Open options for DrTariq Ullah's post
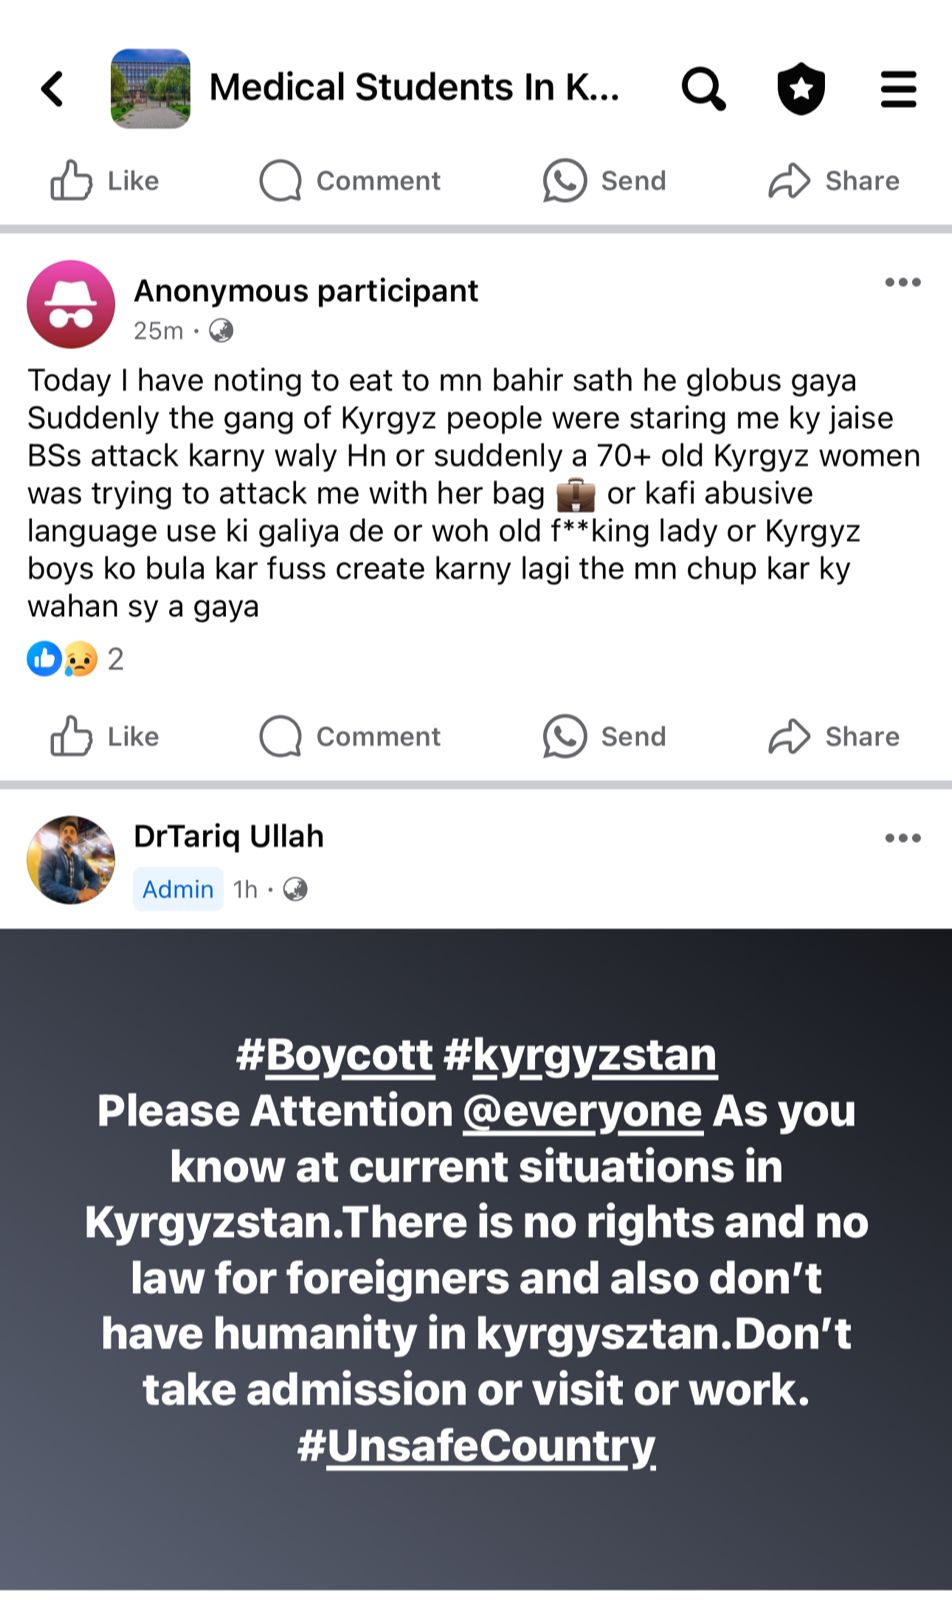The width and height of the screenshot is (952, 1600). [x=902, y=838]
